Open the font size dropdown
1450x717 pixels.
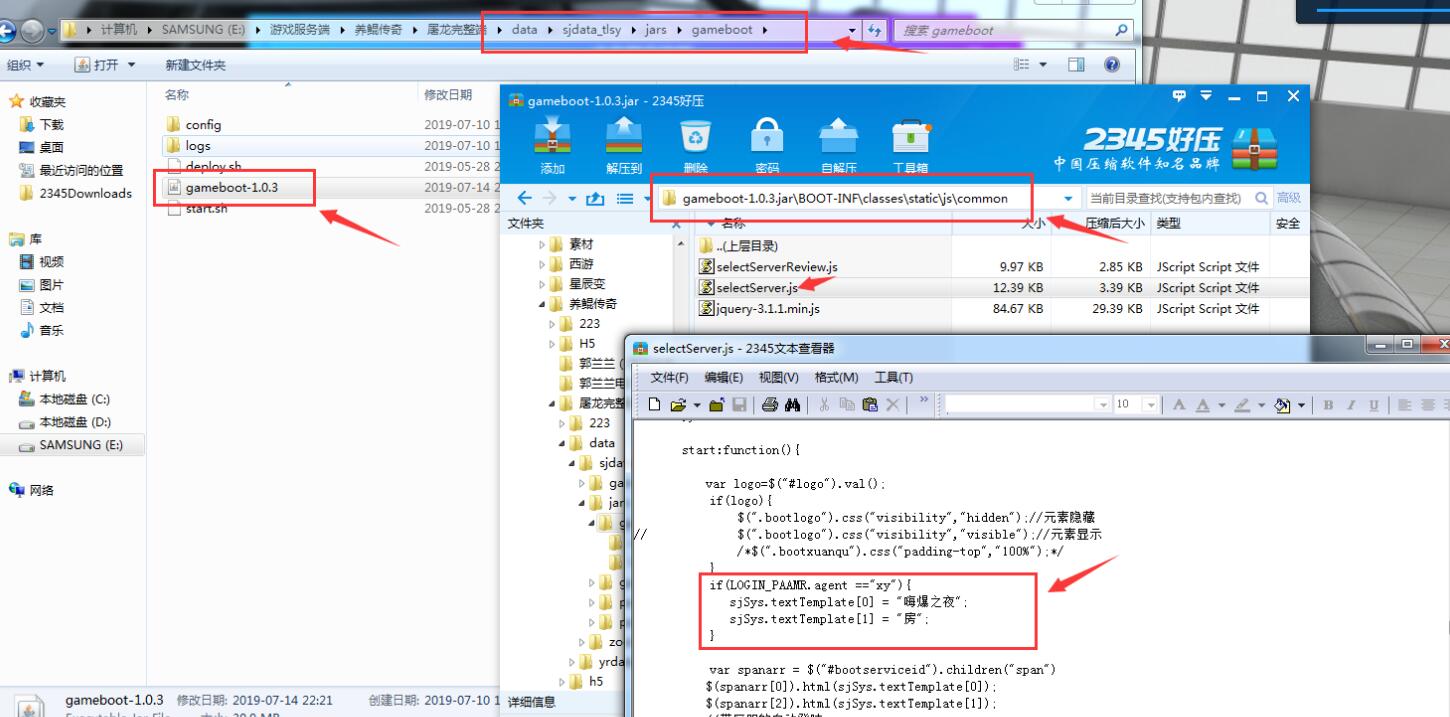[1150, 405]
